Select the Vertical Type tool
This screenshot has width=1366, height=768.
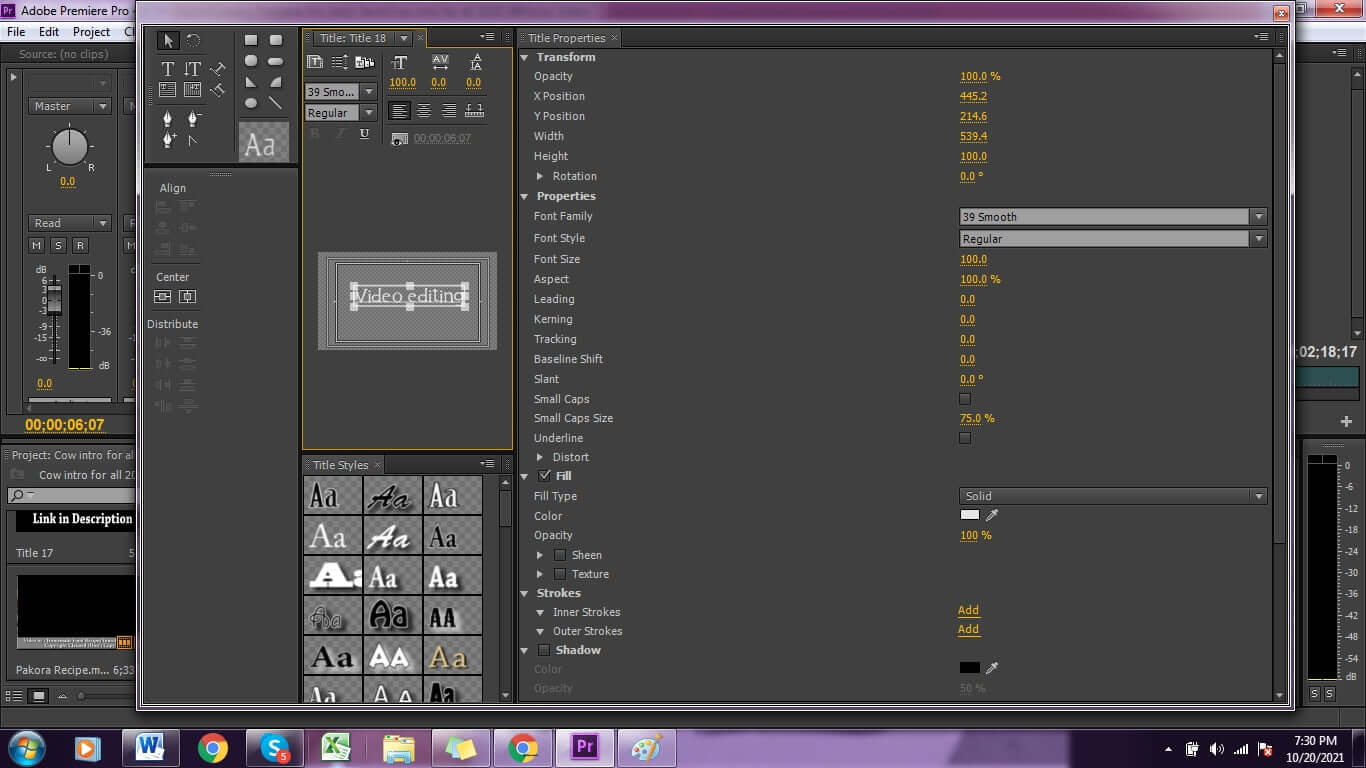tap(193, 69)
